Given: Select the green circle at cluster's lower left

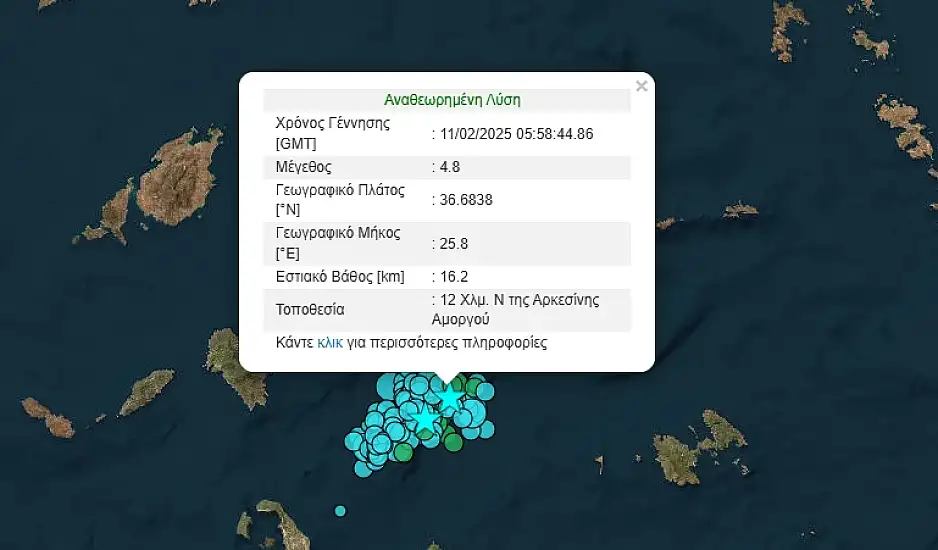Looking at the screenshot, I should tap(403, 453).
